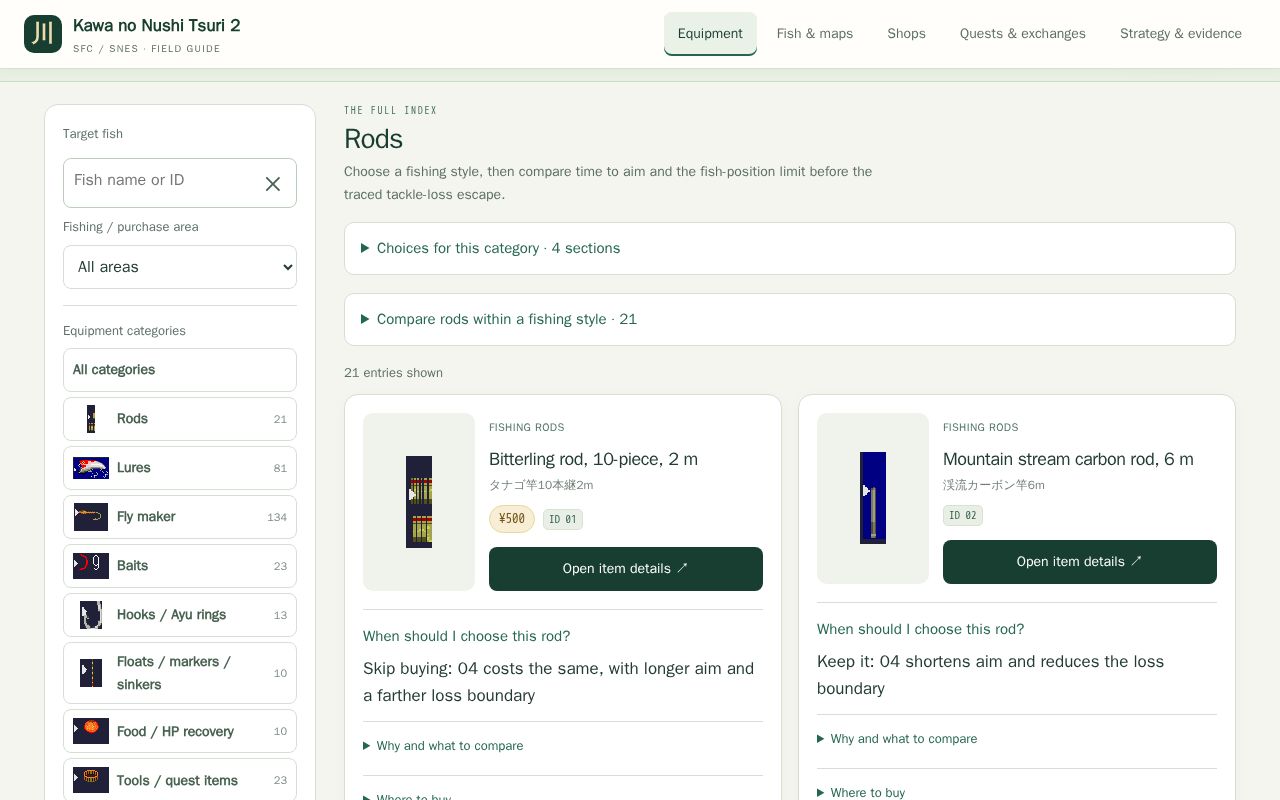Clear the fish name search field
Screen dimensions: 1280x800
click(x=273, y=184)
